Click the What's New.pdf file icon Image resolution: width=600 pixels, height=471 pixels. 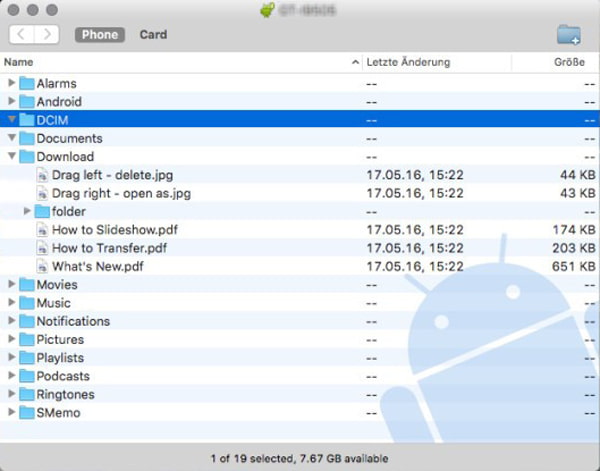pyautogui.click(x=42, y=266)
